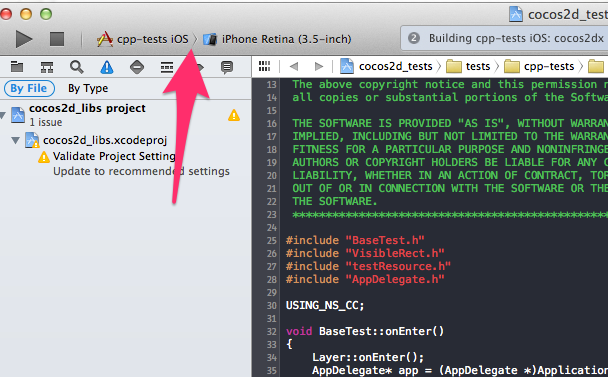Click the void BaseTest::onEnter() declaration
The width and height of the screenshot is (608, 377).
(365, 331)
